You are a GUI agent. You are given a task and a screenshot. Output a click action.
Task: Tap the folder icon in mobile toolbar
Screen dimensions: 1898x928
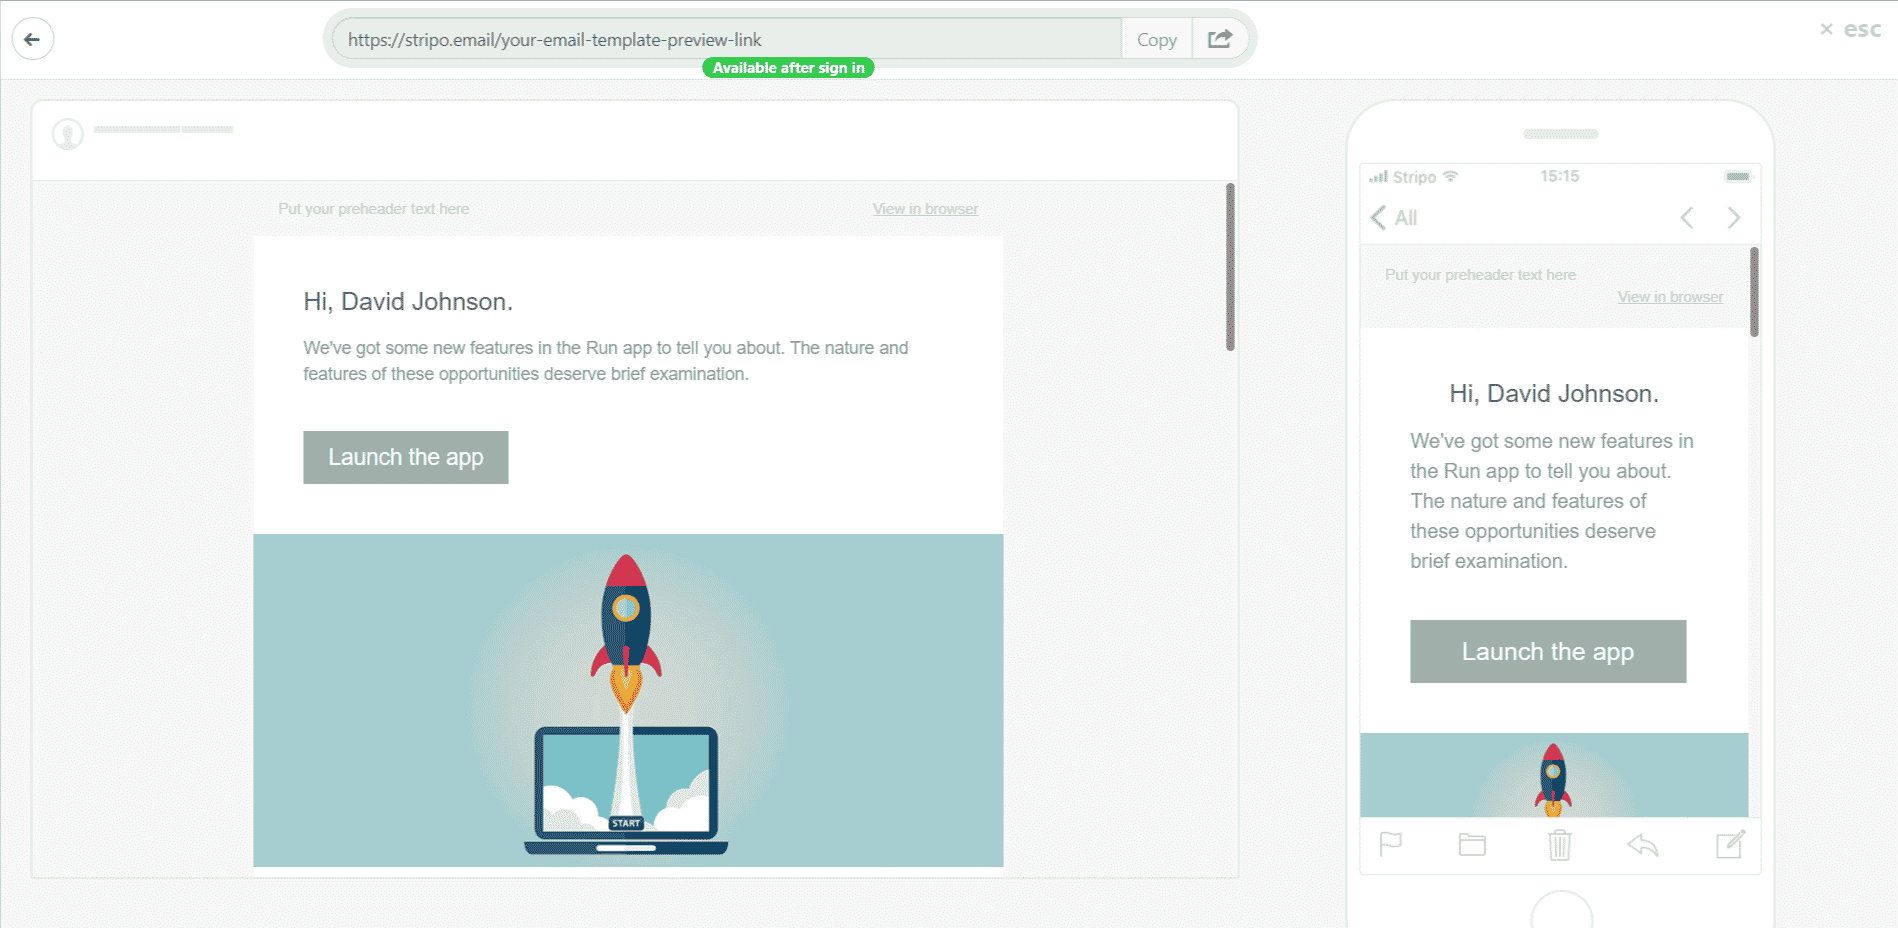click(x=1472, y=845)
